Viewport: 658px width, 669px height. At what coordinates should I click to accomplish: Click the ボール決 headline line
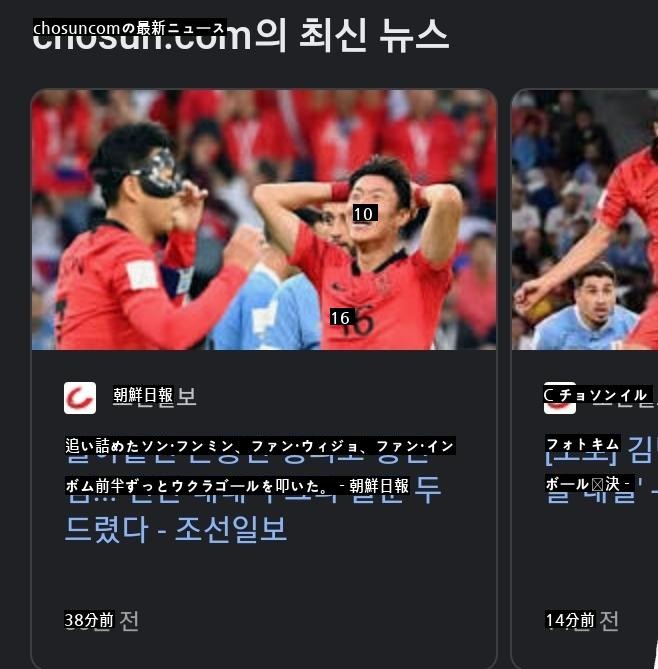pos(589,483)
